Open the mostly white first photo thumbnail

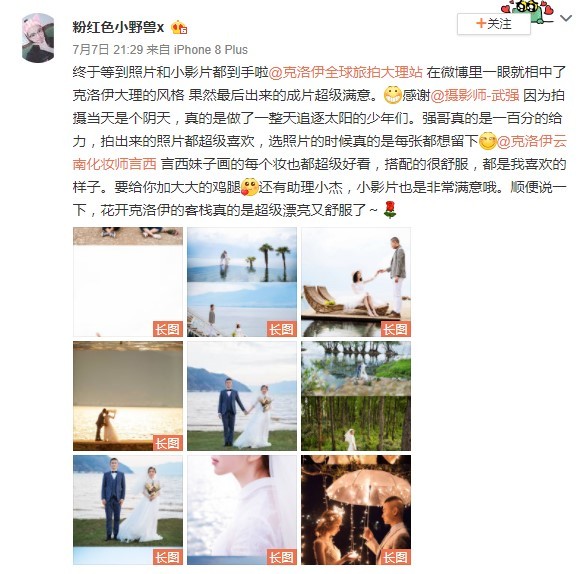click(128, 282)
